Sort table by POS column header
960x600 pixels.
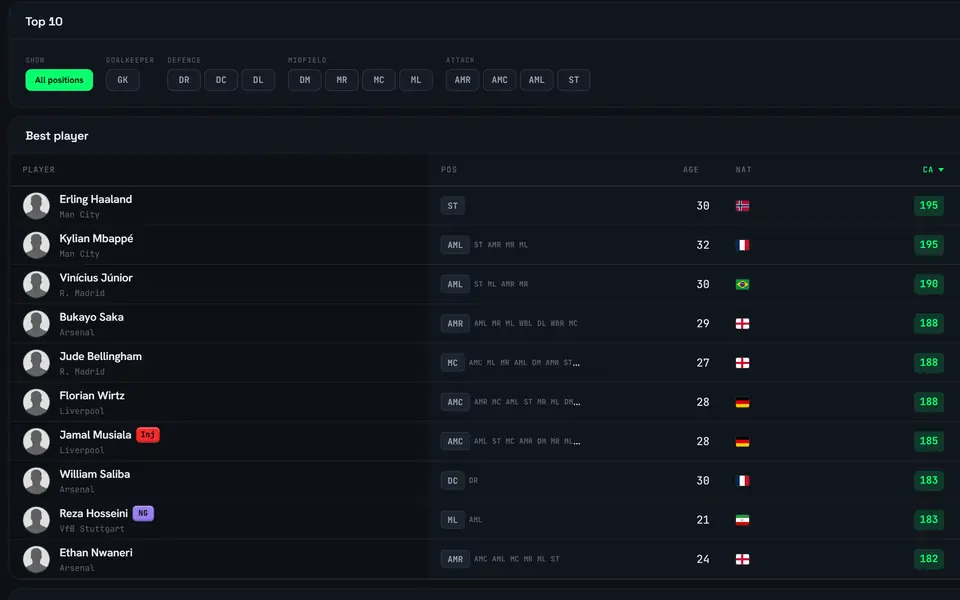coord(449,170)
